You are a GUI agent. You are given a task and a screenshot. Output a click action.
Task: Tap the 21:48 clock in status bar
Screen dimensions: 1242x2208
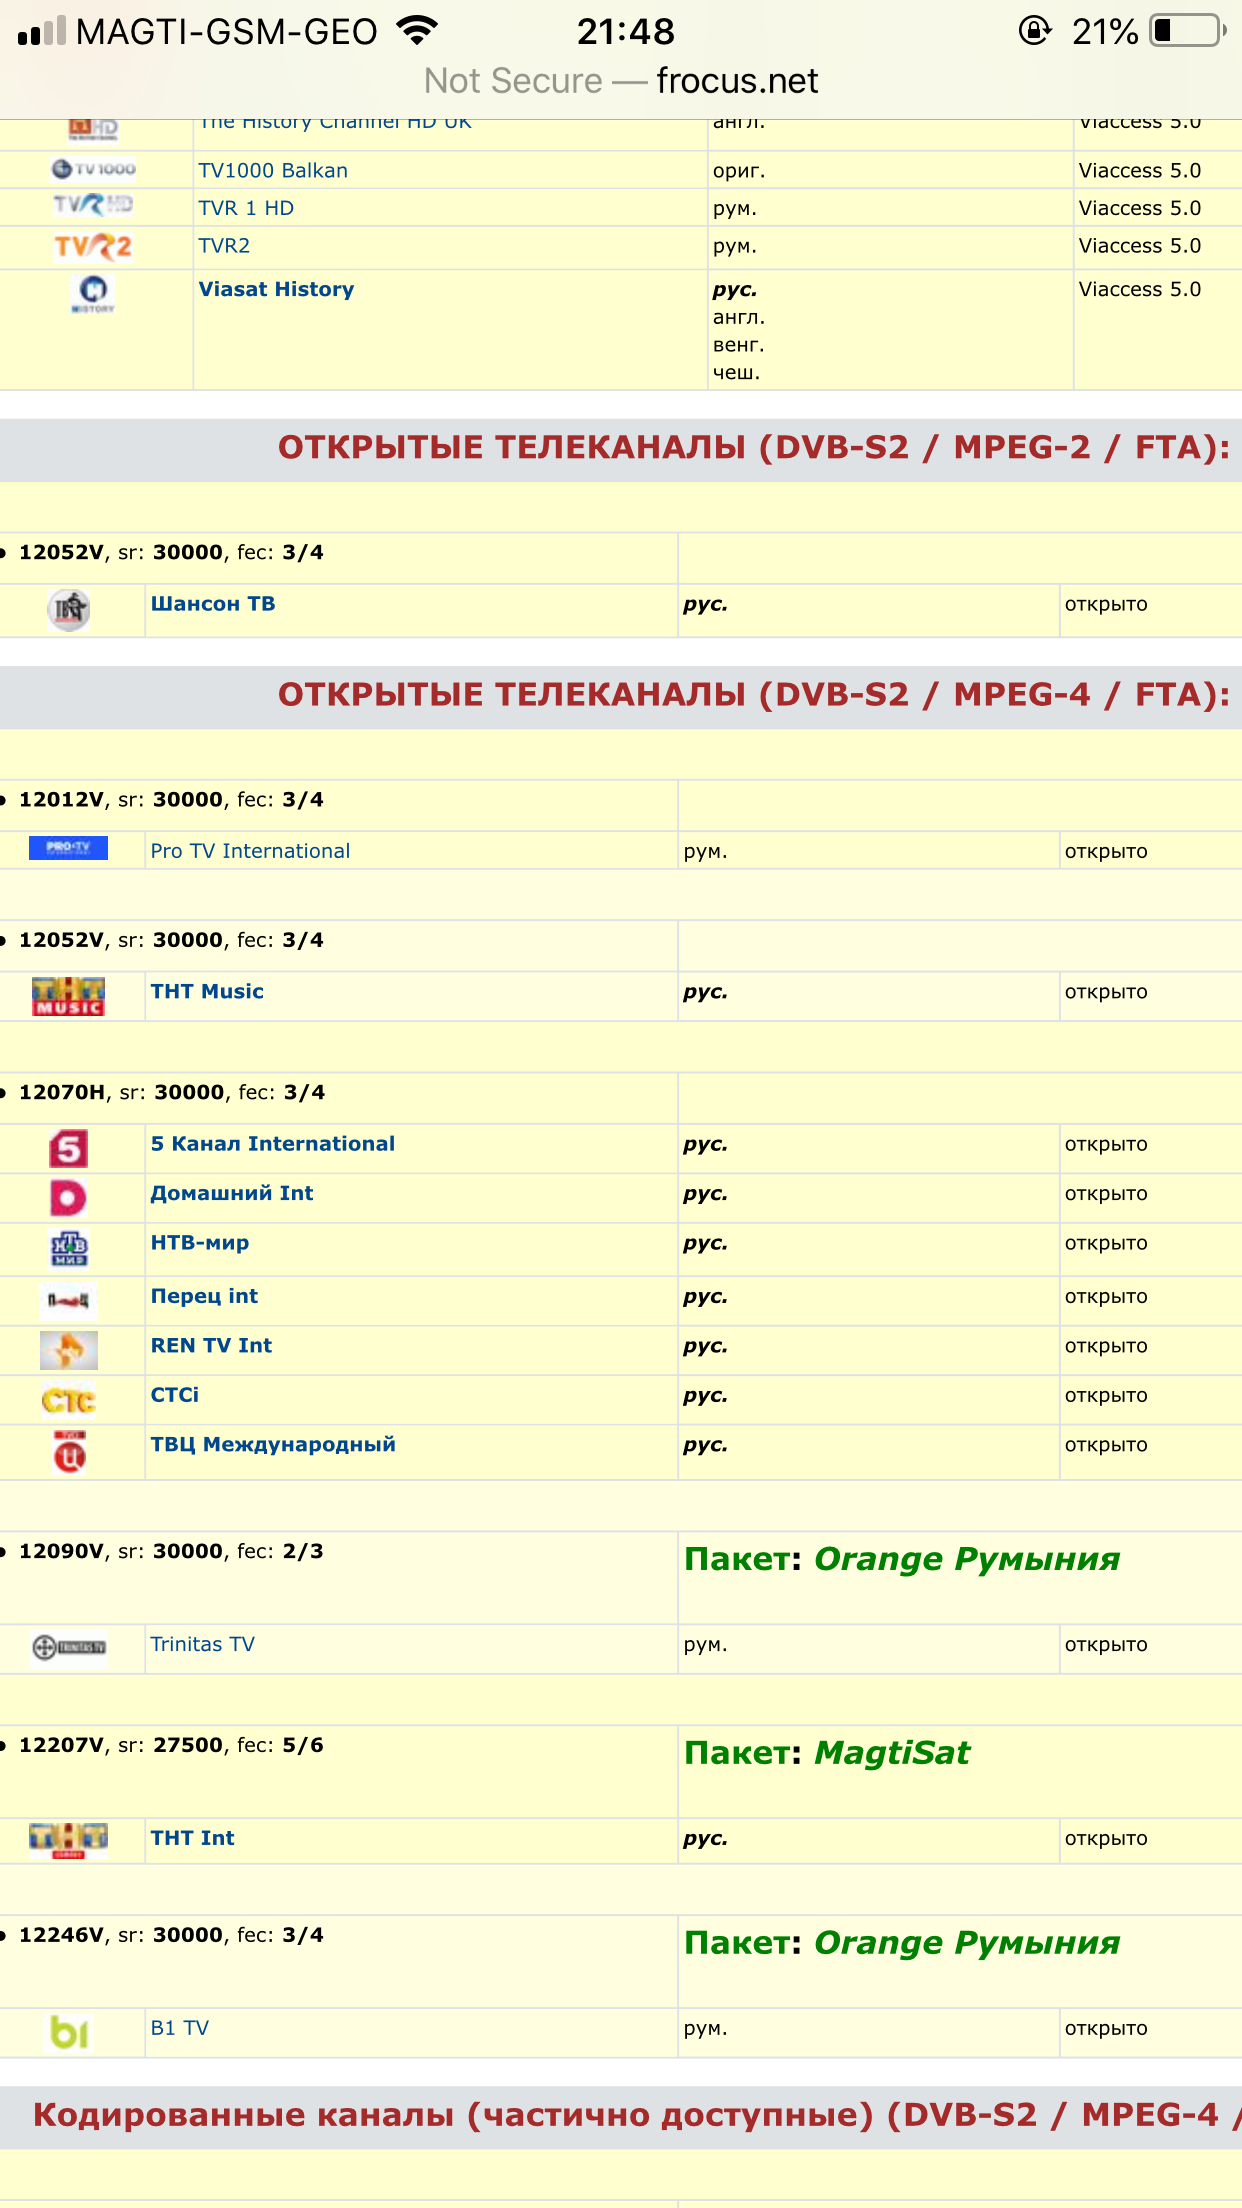coord(626,31)
